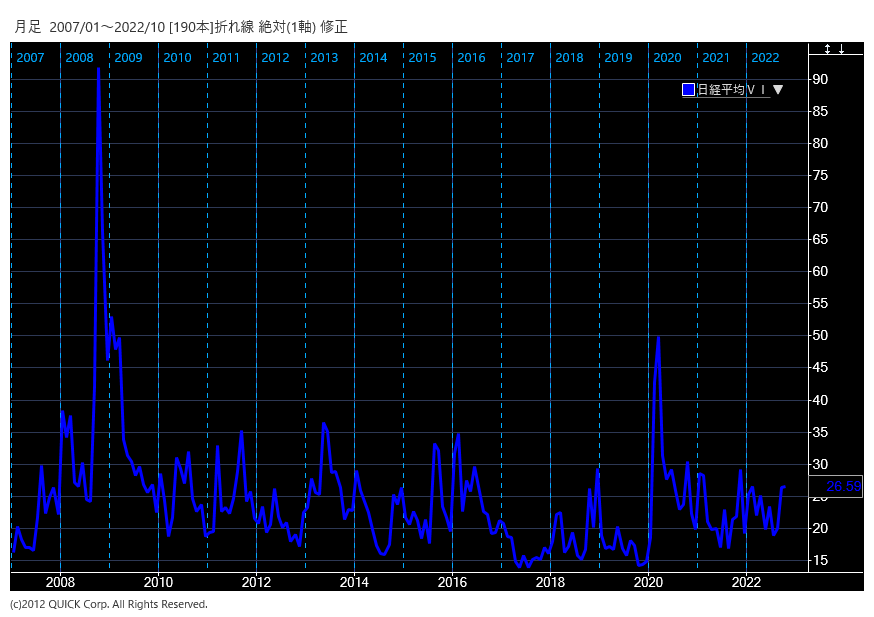Click the 月足 monthly period label in header
The image size is (874, 617).
(28, 27)
